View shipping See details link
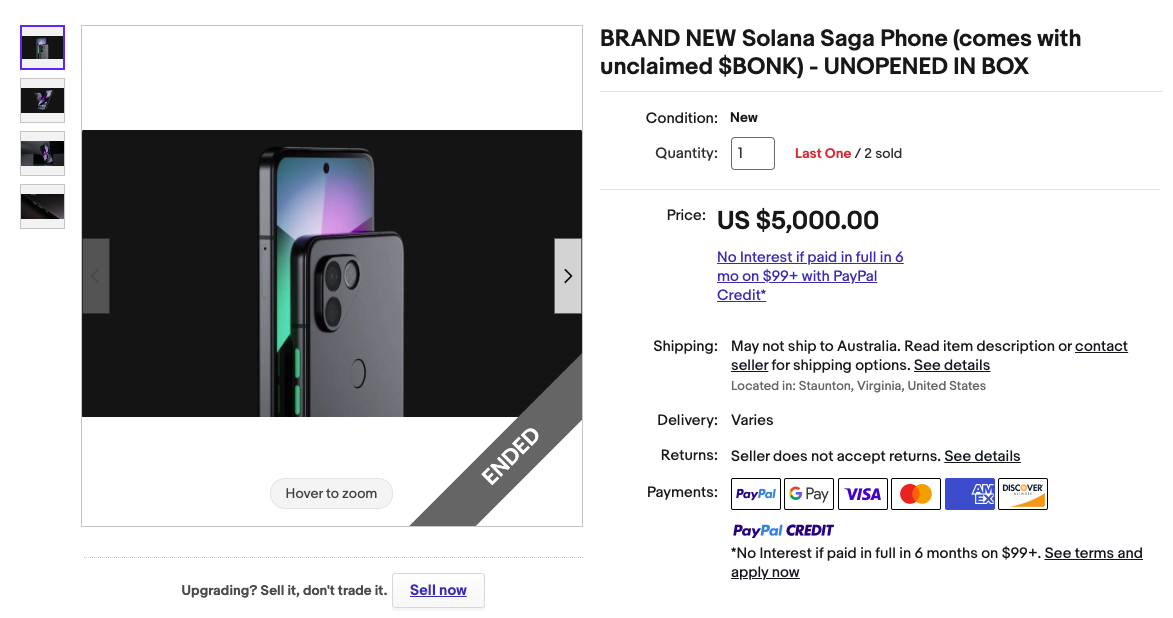Image resolution: width=1173 pixels, height=618 pixels. pyautogui.click(x=951, y=364)
